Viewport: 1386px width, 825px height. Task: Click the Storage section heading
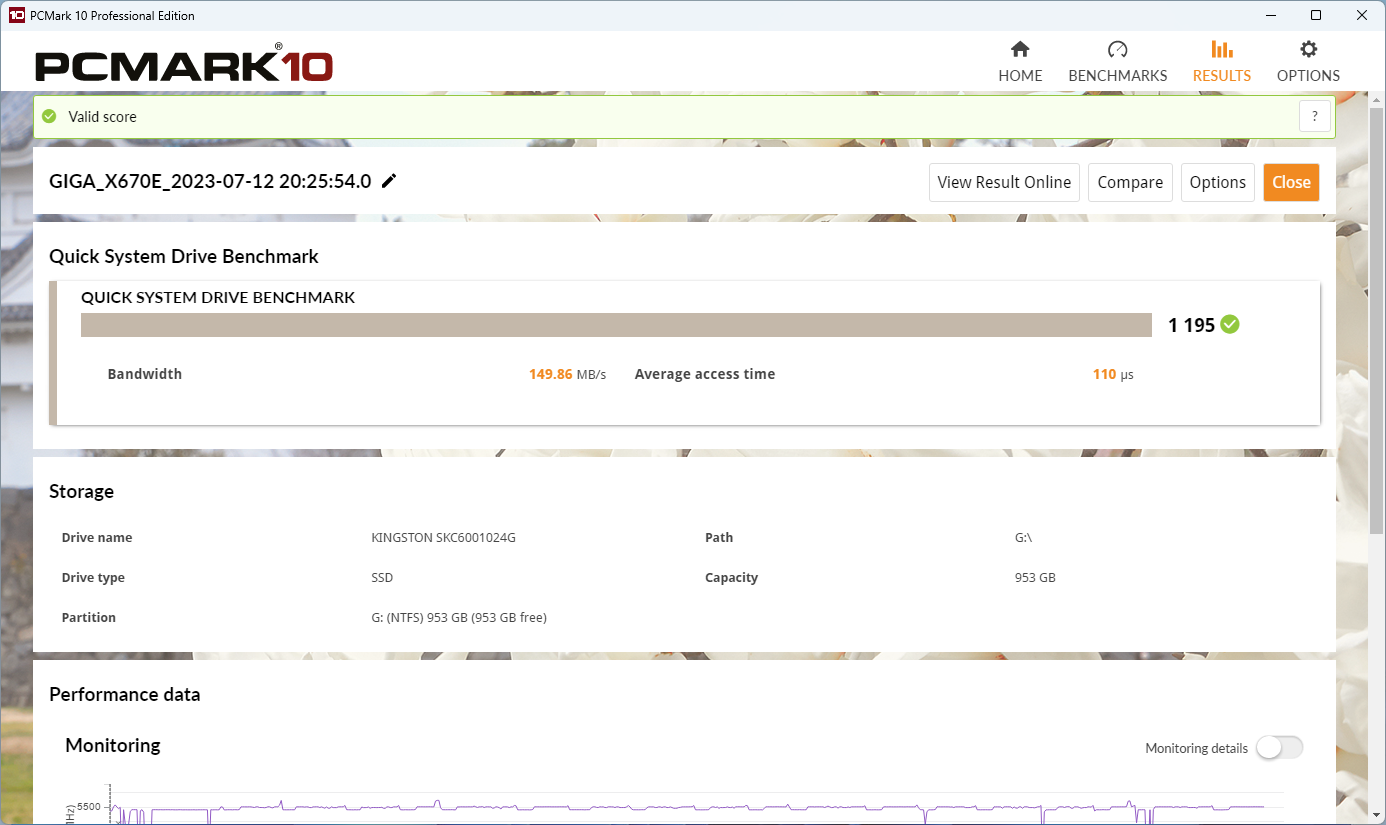tap(81, 491)
